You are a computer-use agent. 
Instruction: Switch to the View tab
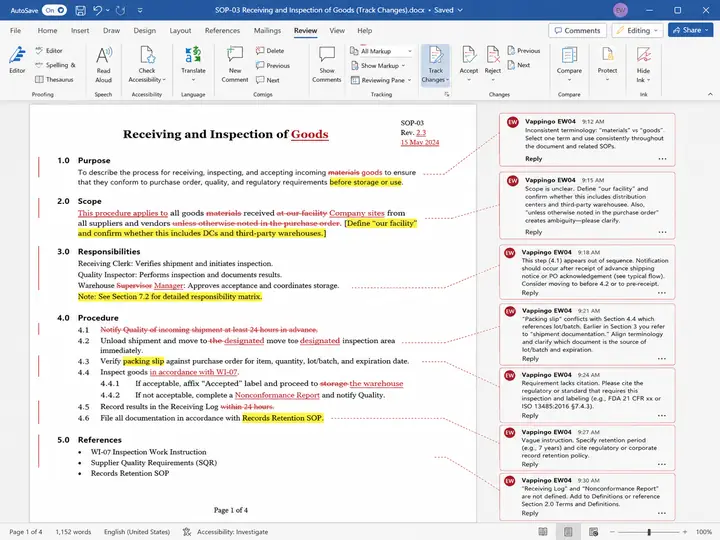click(337, 30)
